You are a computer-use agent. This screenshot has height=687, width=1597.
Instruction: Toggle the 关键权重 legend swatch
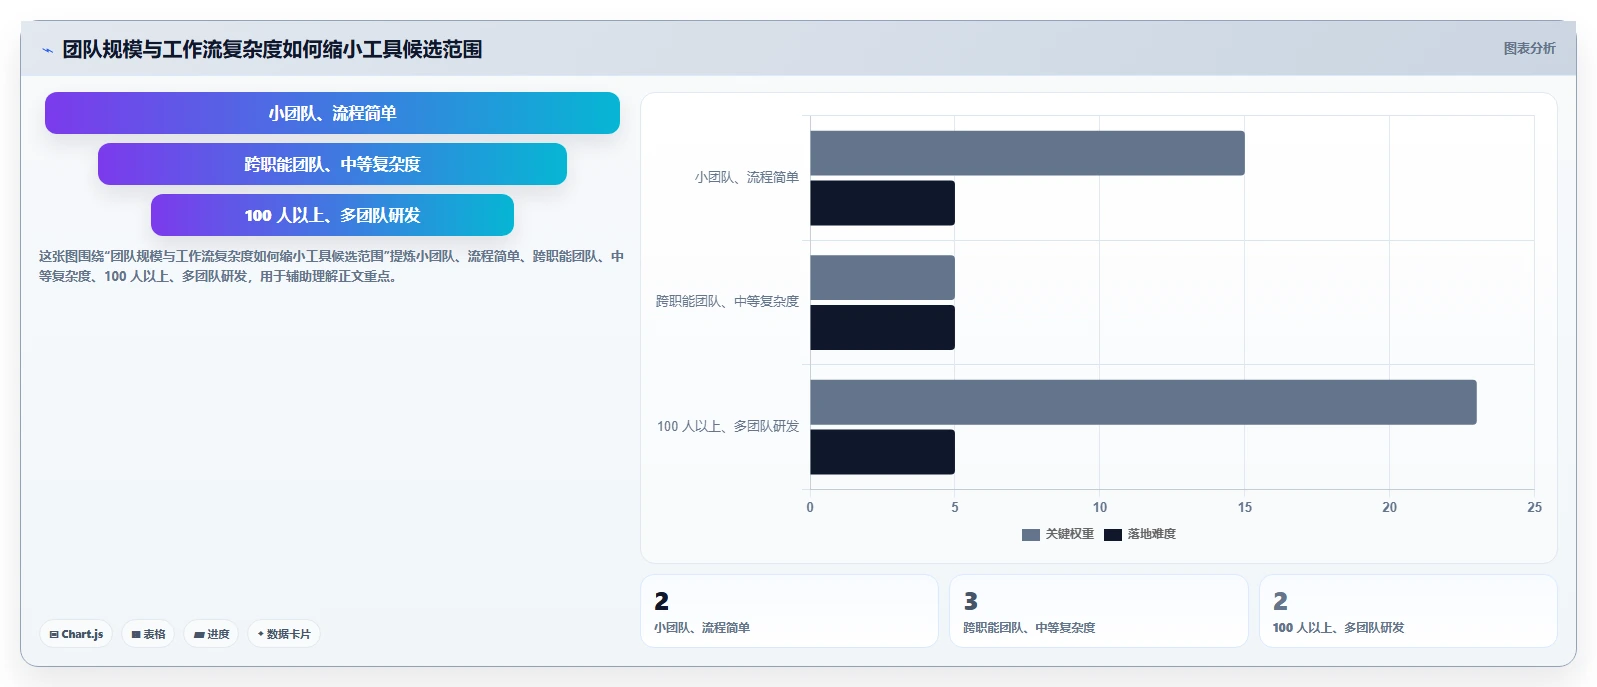[1030, 535]
